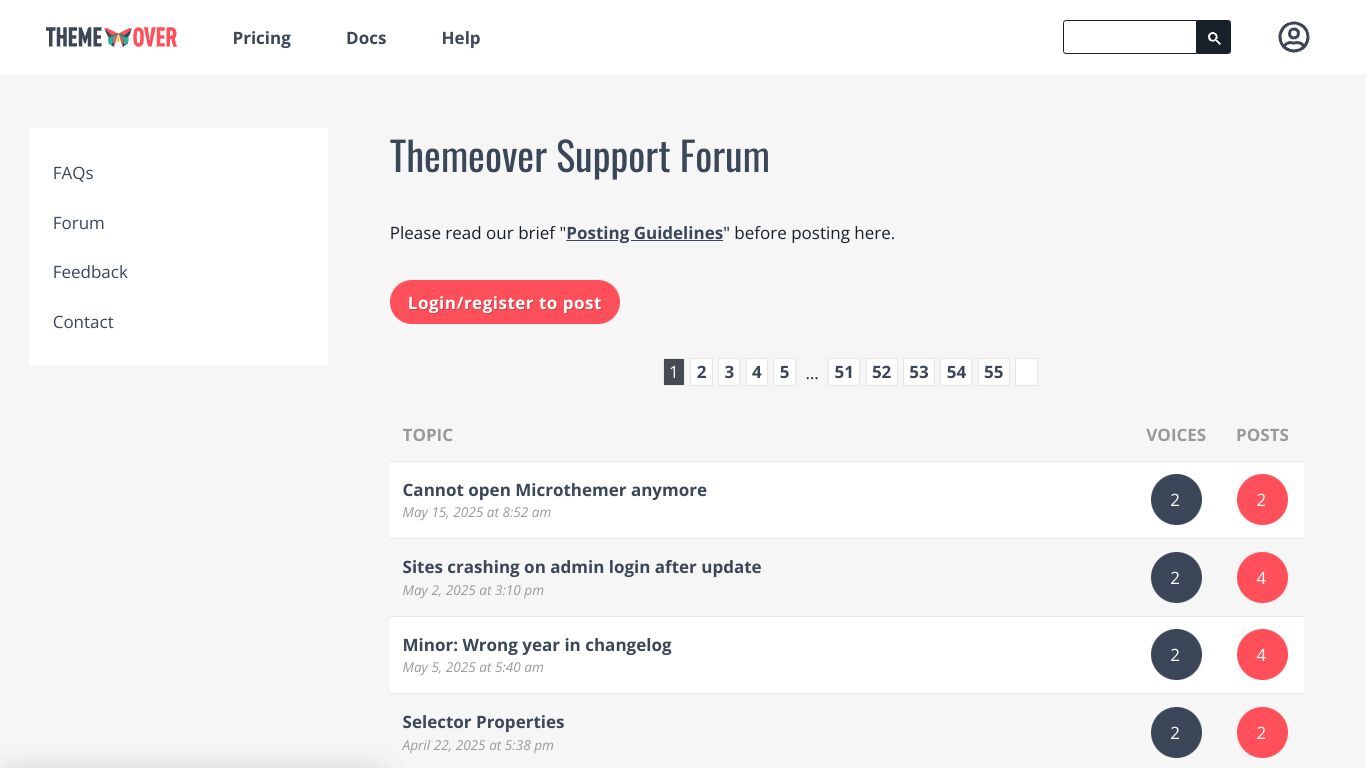This screenshot has height=768, width=1366.
Task: Click the posts count for Sites crashing topic
Action: click(1262, 578)
